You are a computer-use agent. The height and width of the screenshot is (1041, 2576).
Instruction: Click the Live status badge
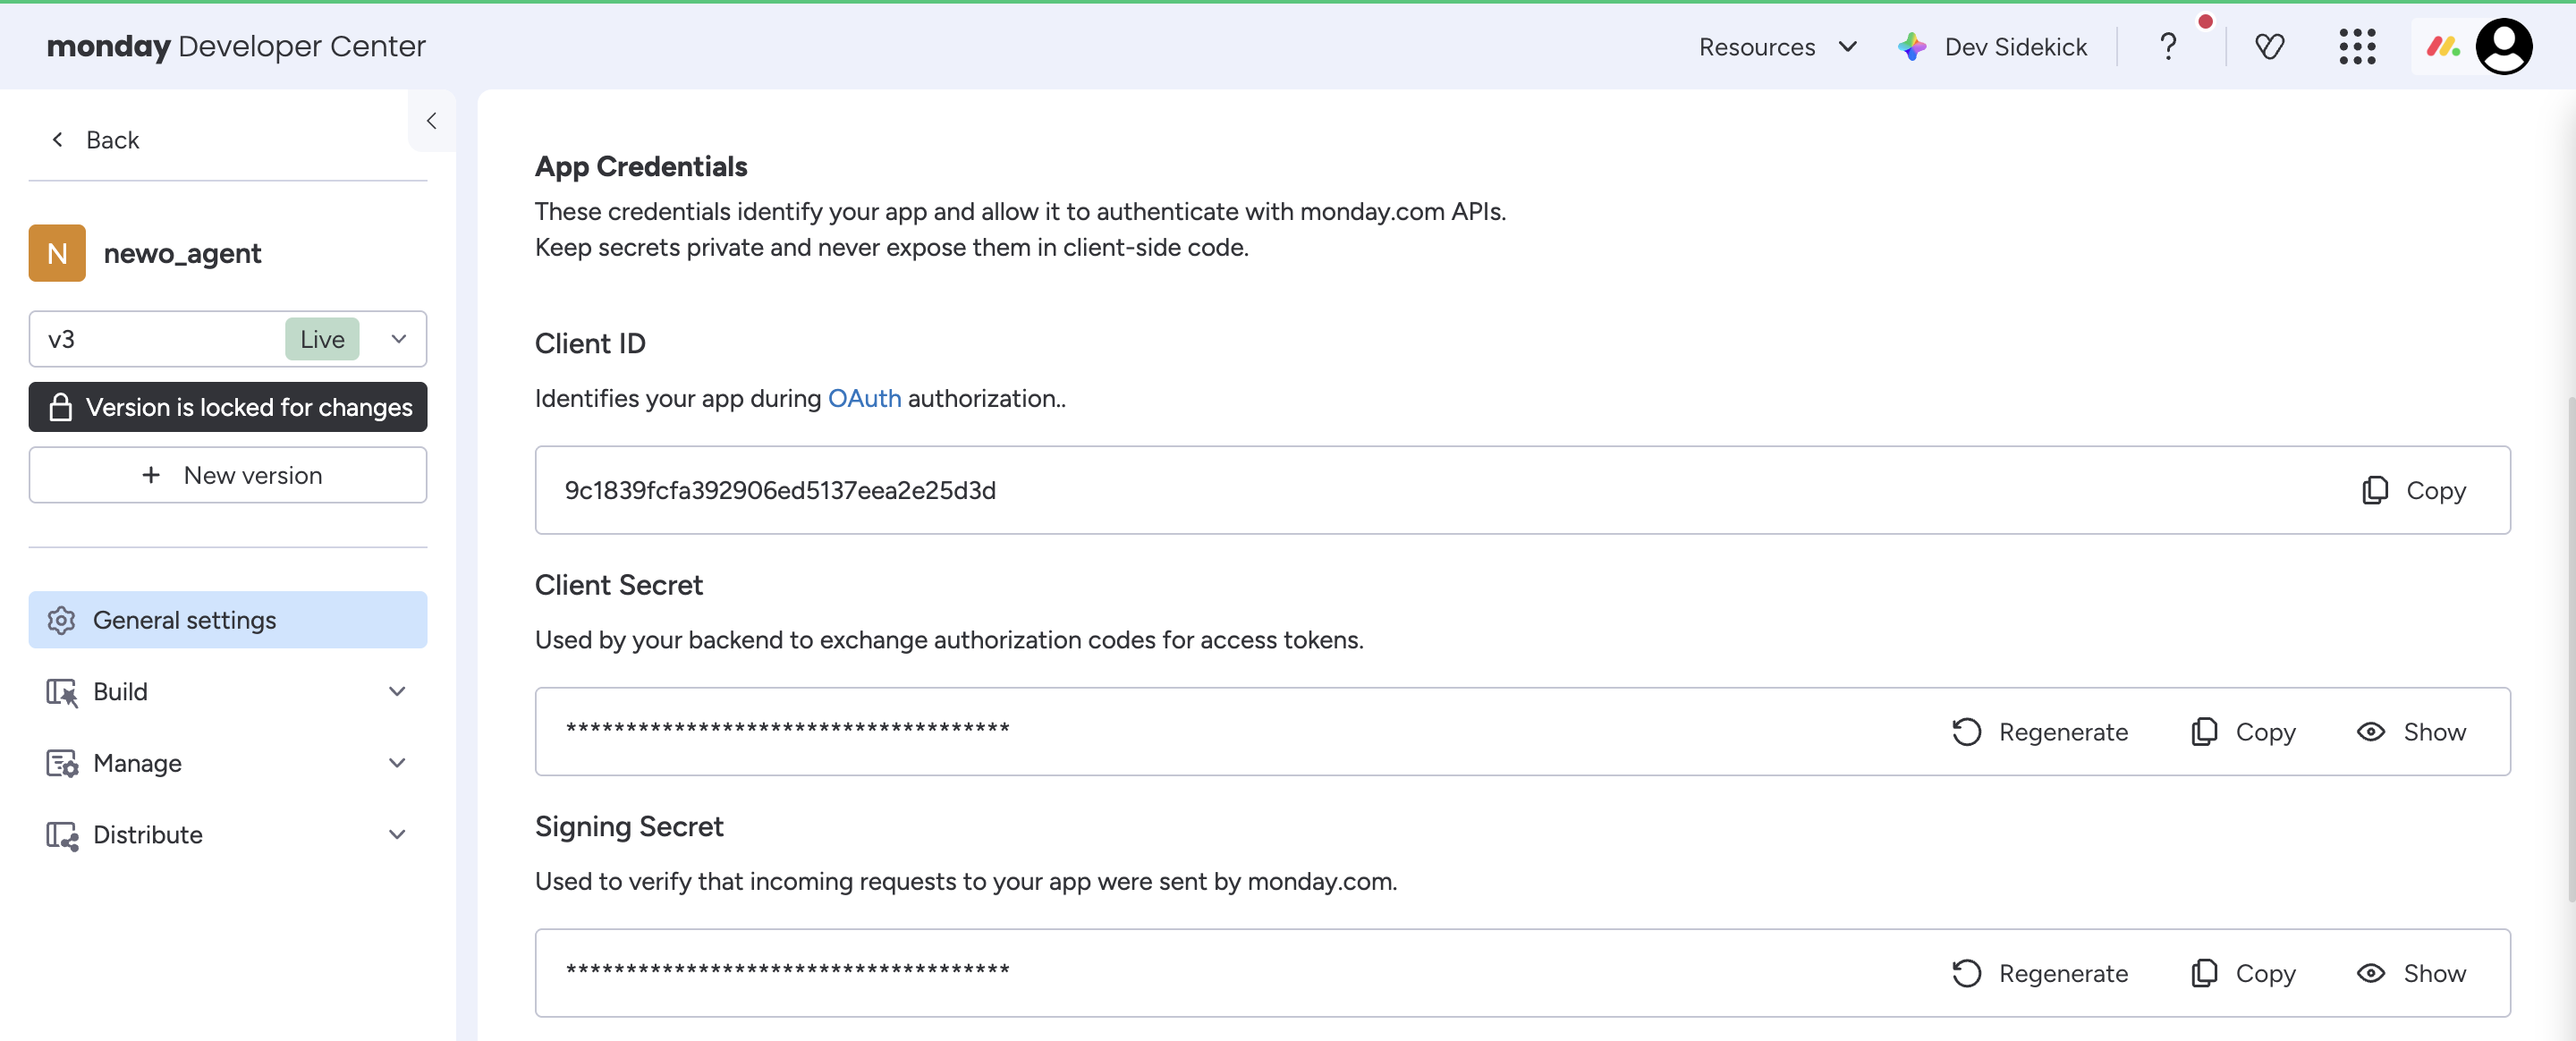coord(322,339)
